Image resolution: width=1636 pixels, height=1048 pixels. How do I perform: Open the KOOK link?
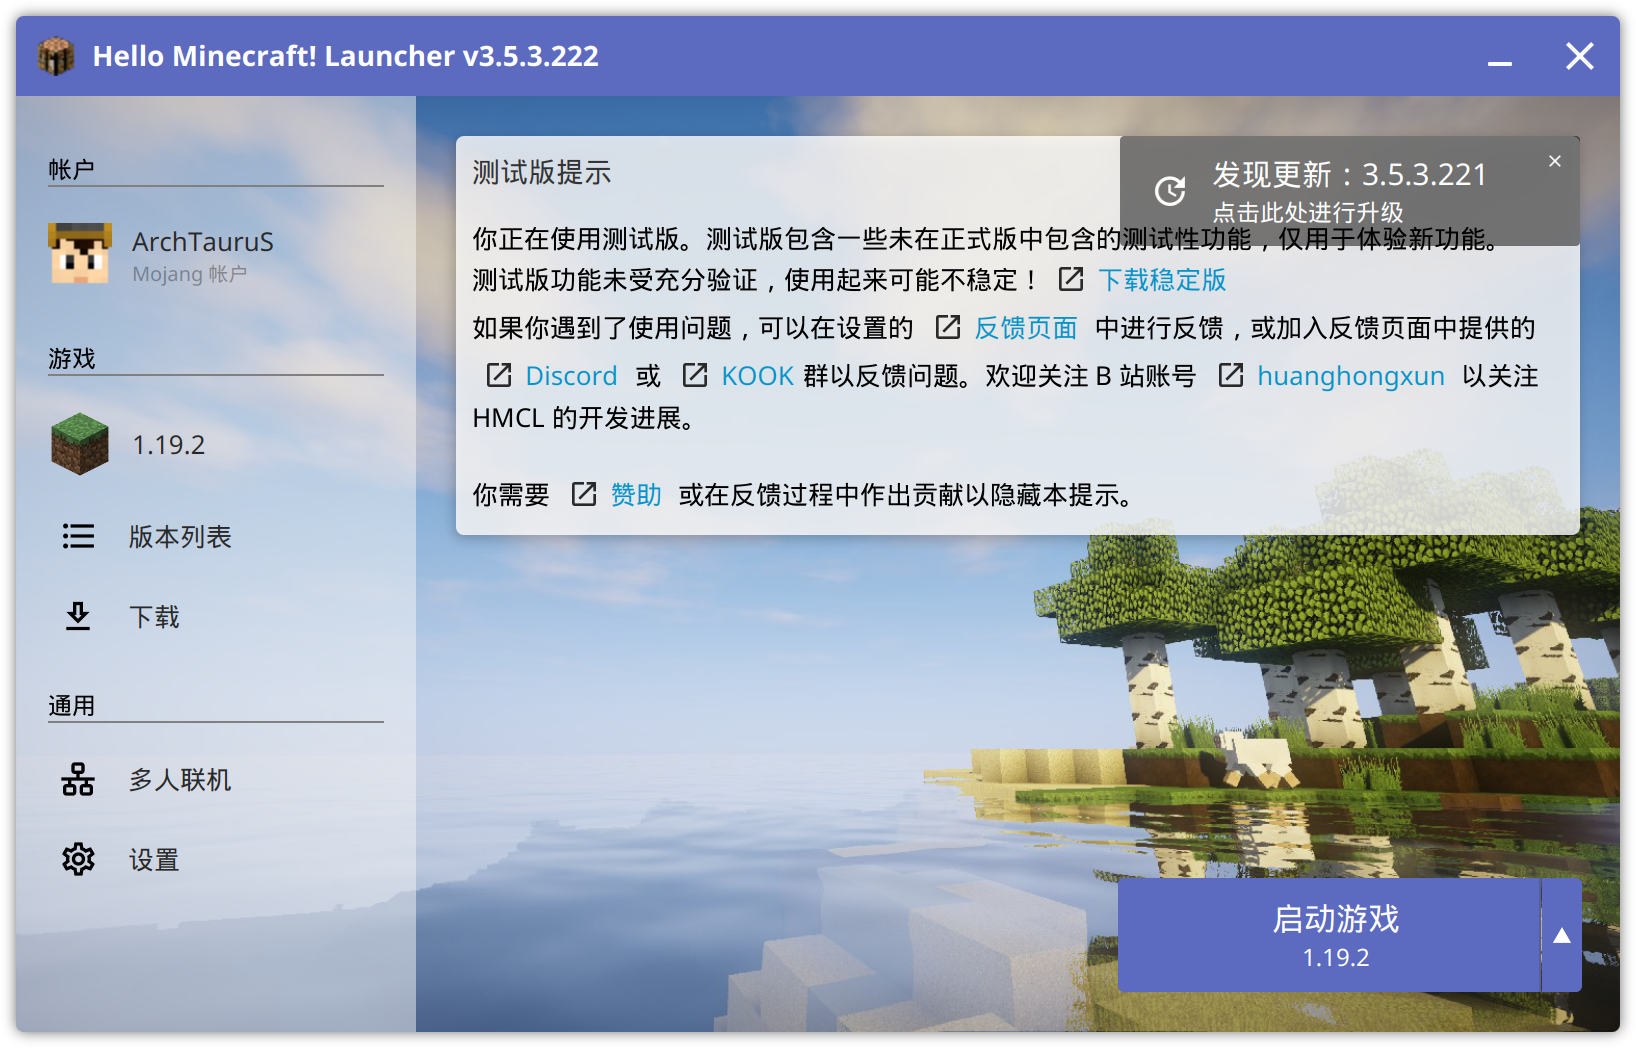coord(757,375)
